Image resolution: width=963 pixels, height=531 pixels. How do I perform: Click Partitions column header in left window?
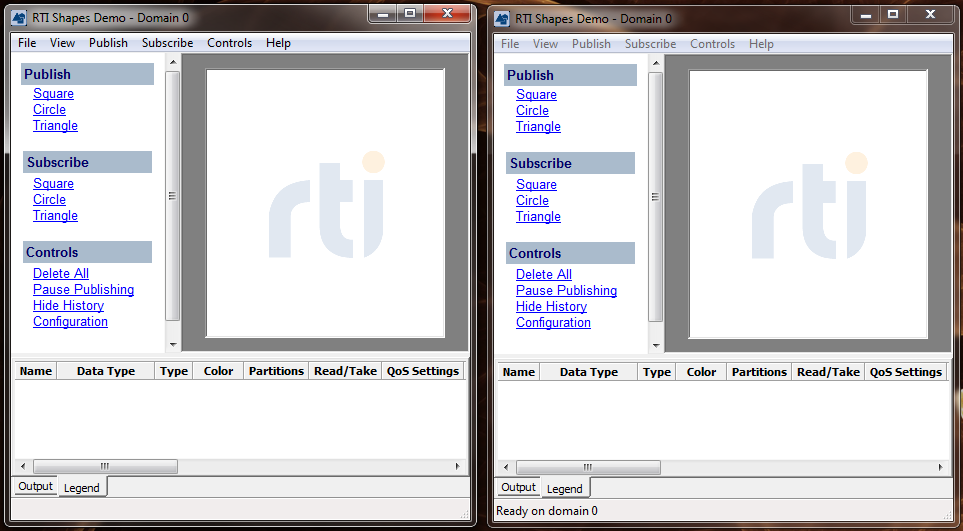(x=276, y=371)
